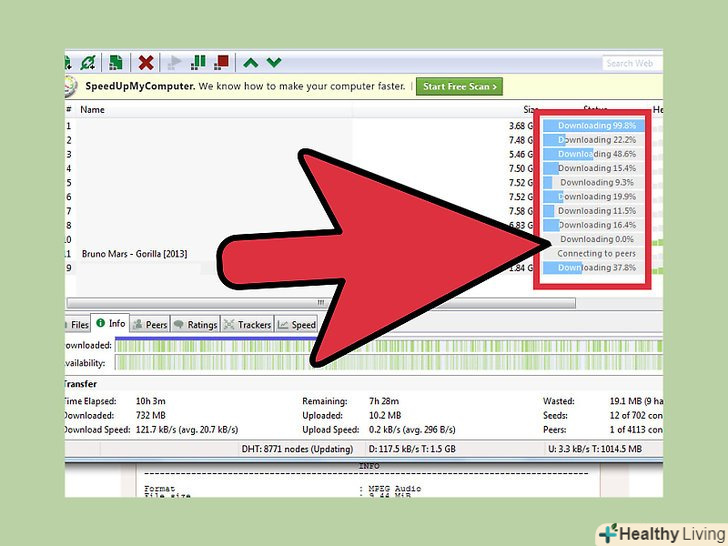
Task: Select the row showing Downloading 15.4%
Action: click(x=594, y=168)
